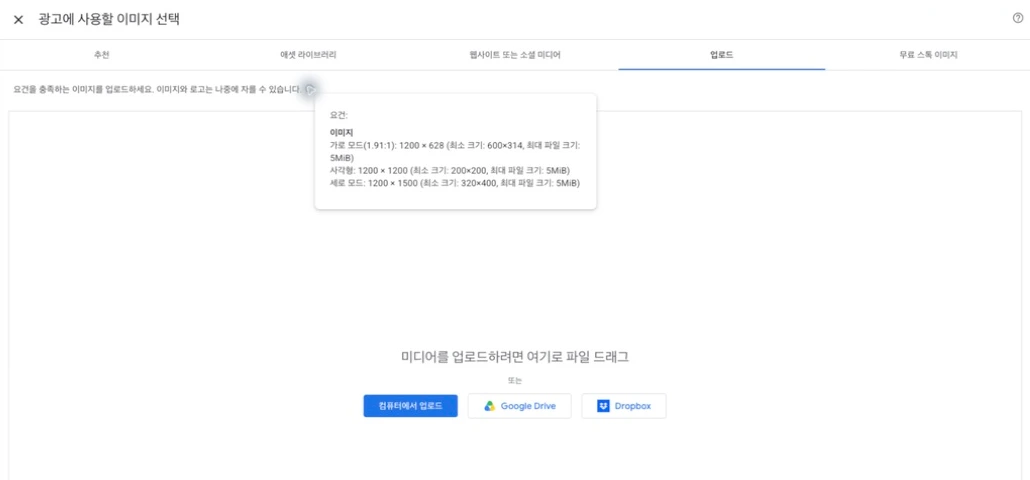Click the Google Drive logo icon

coord(489,406)
